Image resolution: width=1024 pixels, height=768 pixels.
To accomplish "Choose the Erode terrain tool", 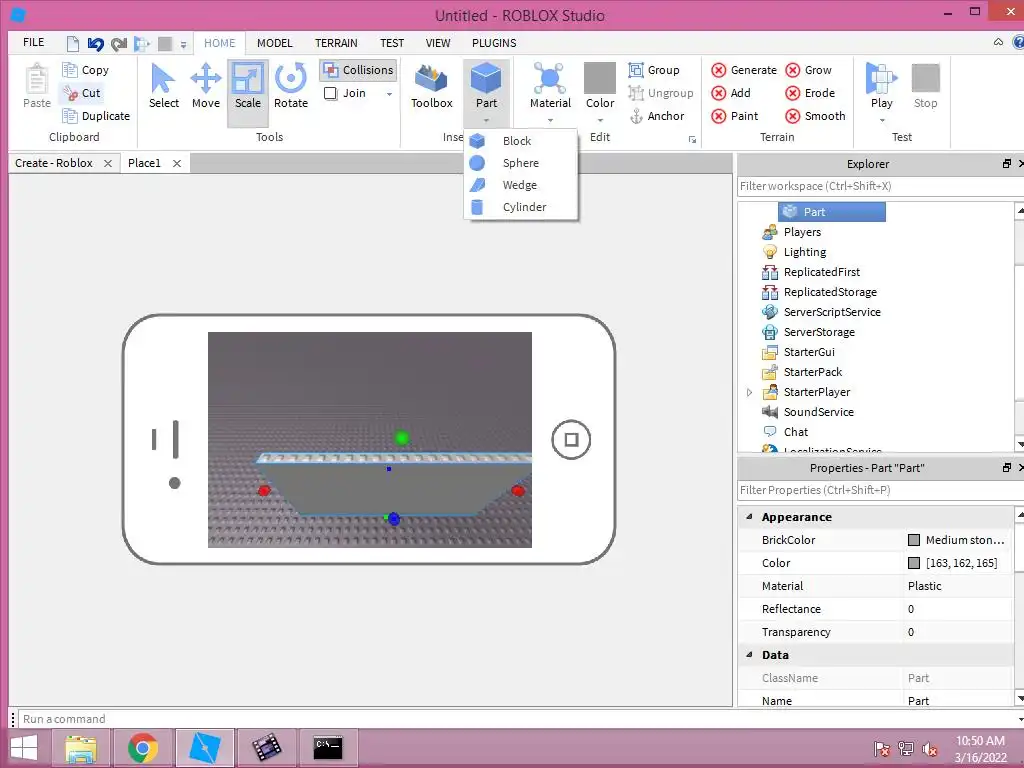I will 810,93.
